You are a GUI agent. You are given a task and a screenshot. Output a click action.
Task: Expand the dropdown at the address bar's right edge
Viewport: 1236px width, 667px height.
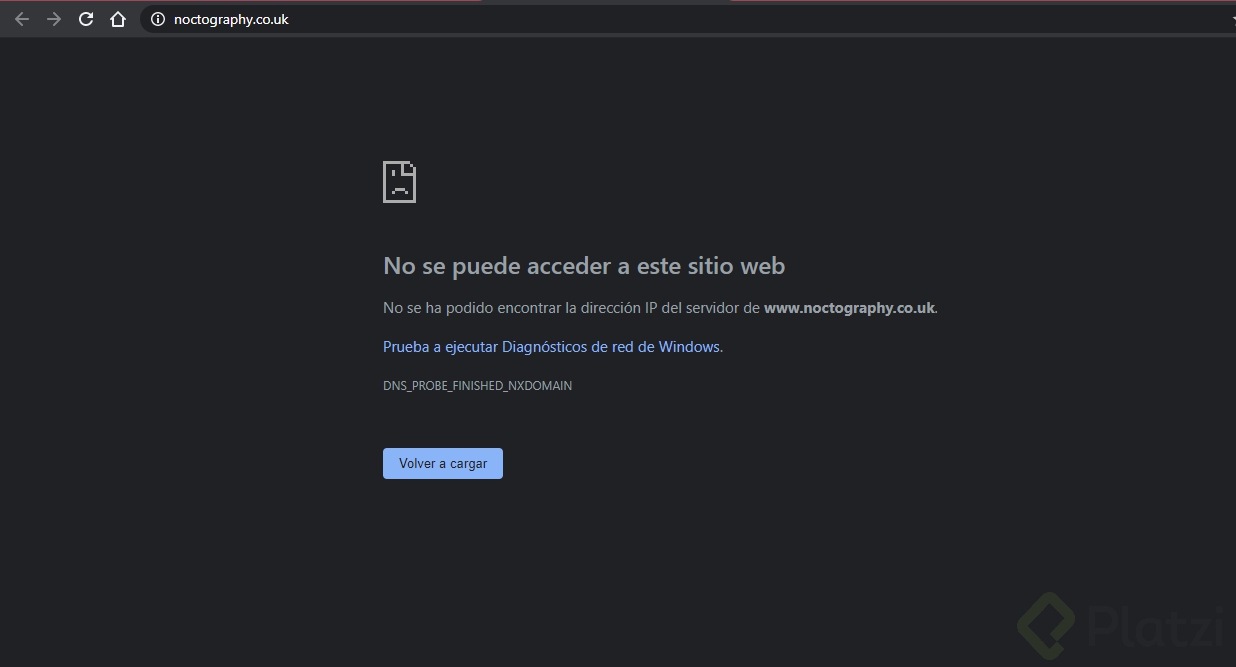1231,18
